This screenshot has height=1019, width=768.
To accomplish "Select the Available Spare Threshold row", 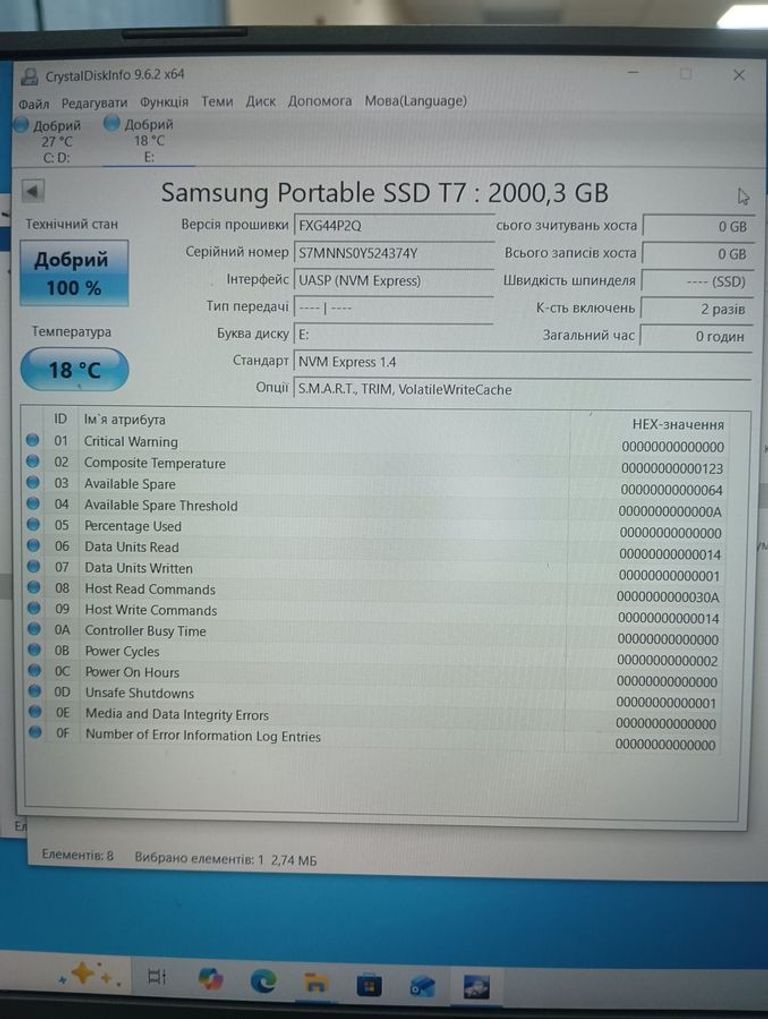I will pyautogui.click(x=376, y=507).
